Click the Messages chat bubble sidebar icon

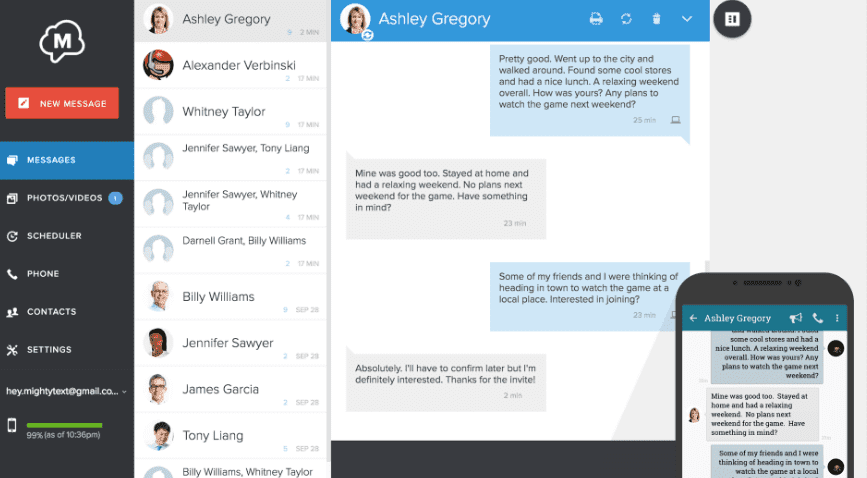(12, 160)
